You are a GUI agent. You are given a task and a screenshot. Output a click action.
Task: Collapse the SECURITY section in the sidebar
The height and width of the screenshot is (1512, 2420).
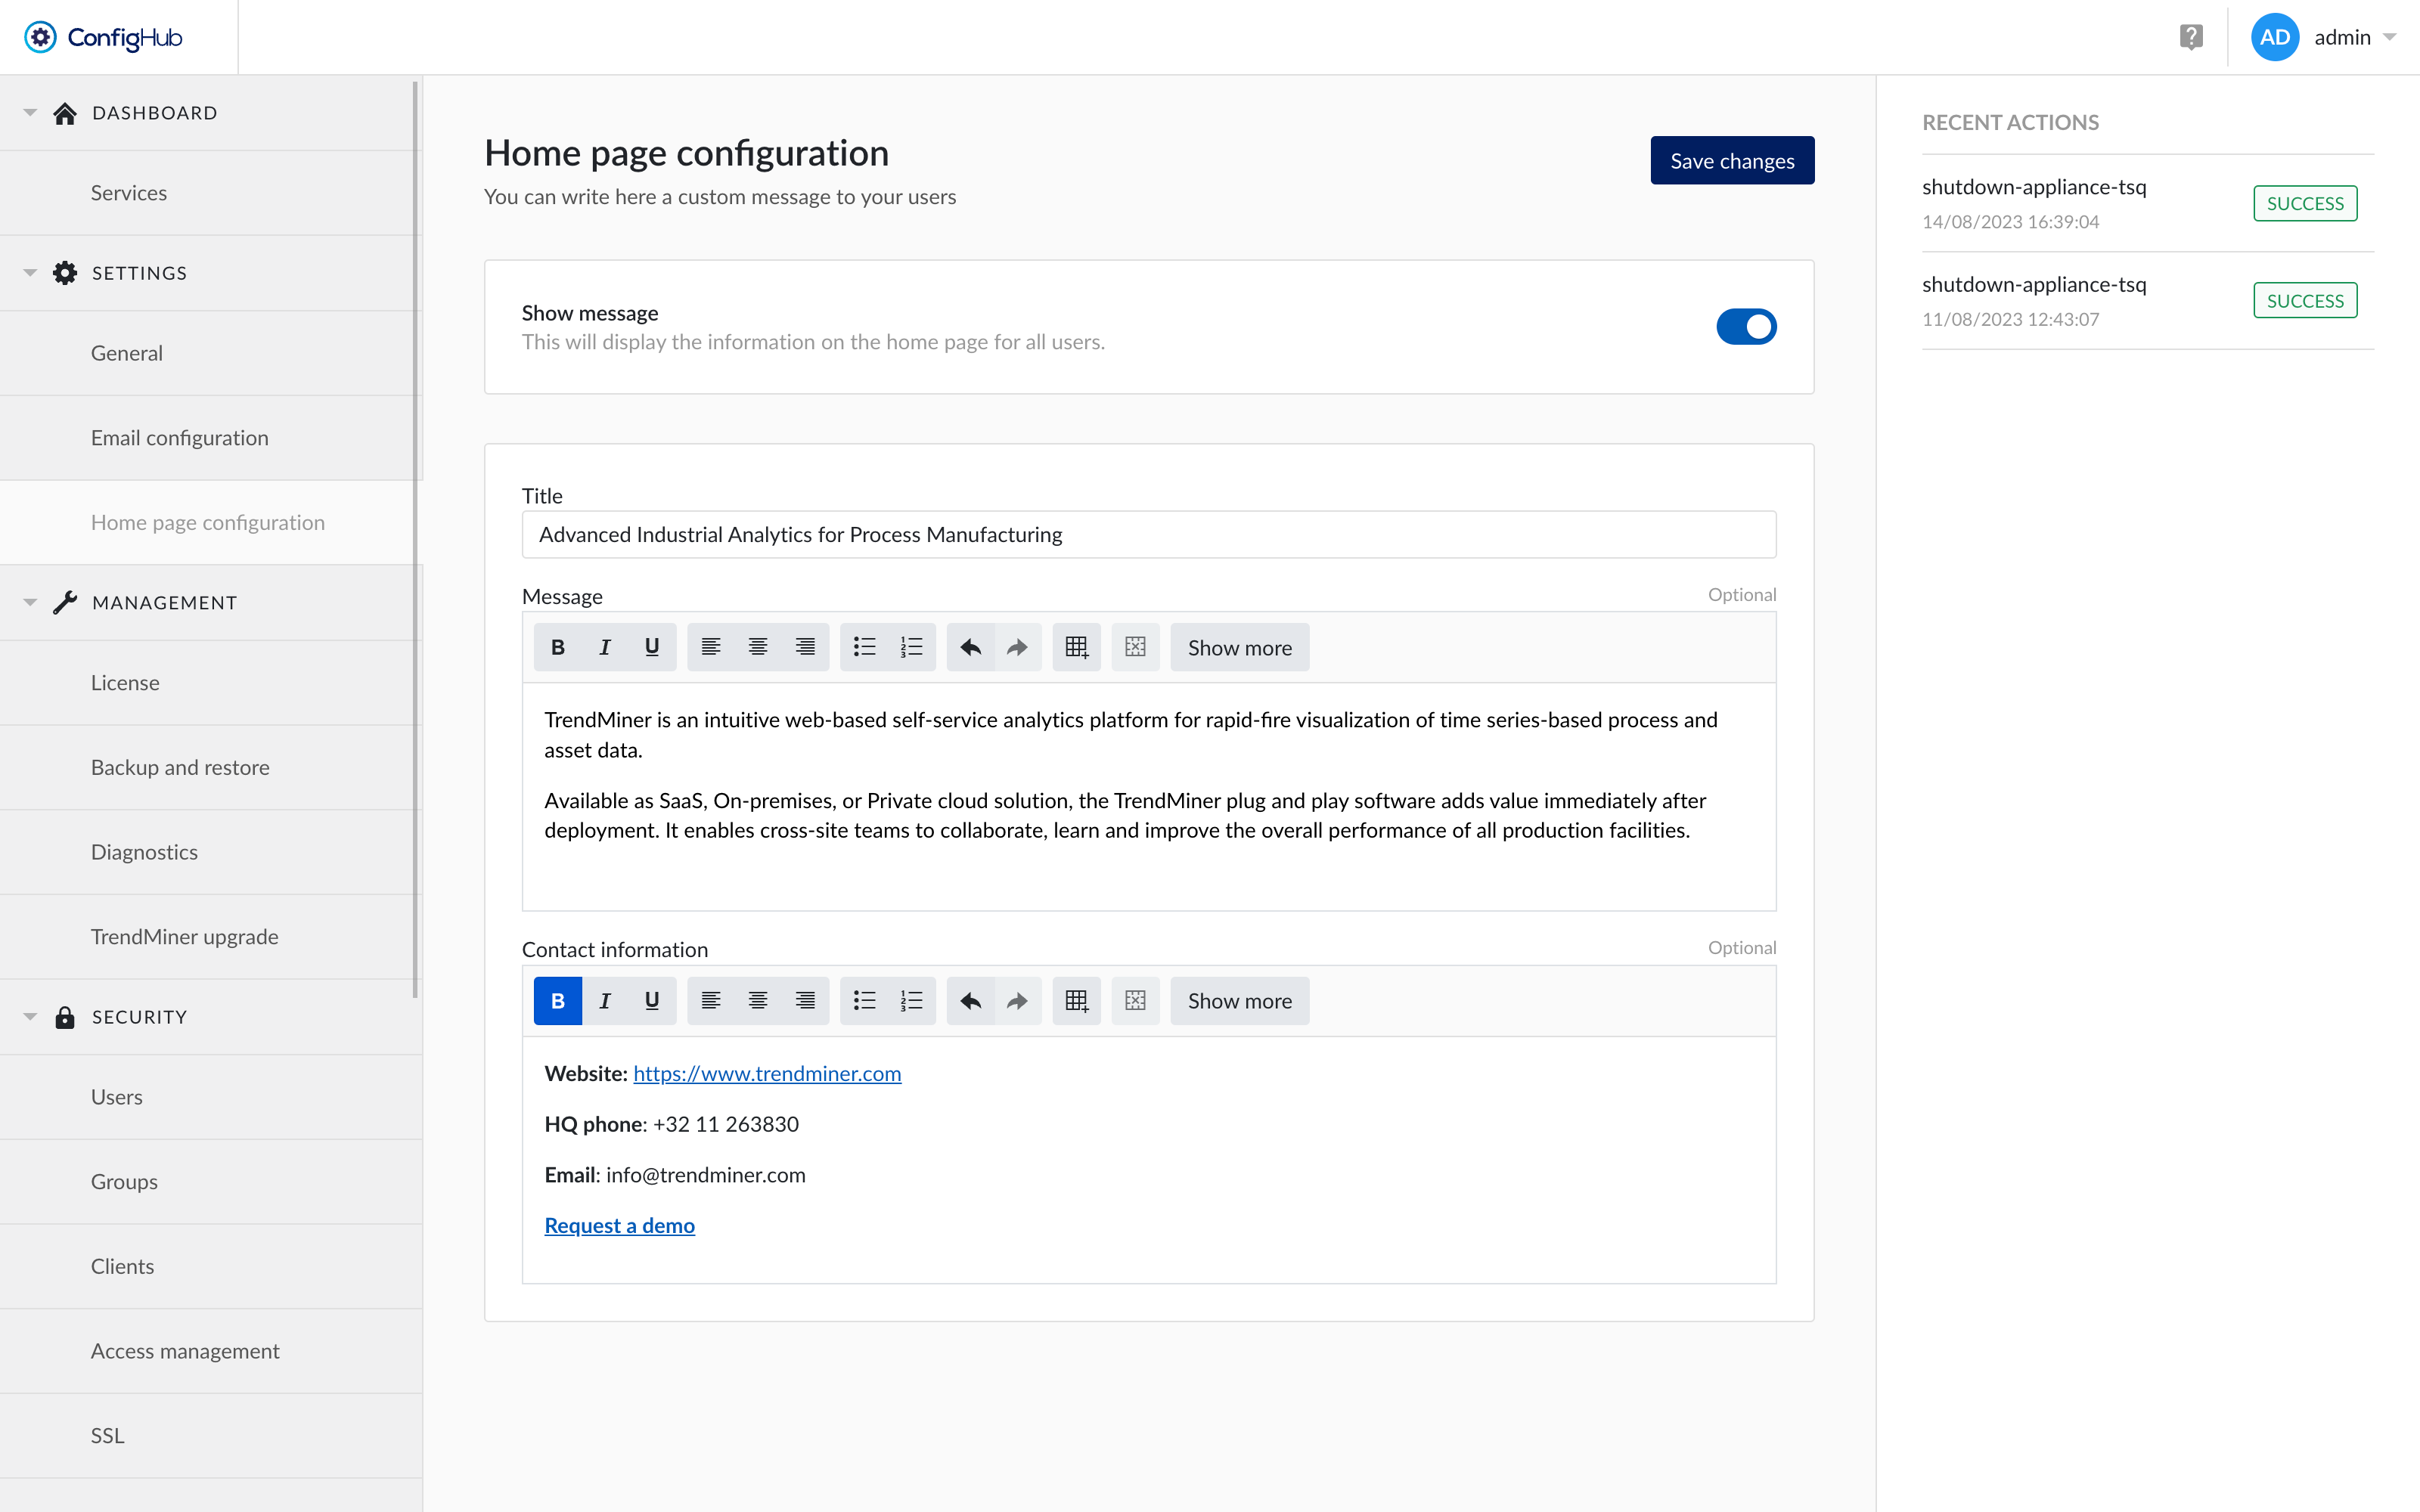click(x=30, y=1016)
